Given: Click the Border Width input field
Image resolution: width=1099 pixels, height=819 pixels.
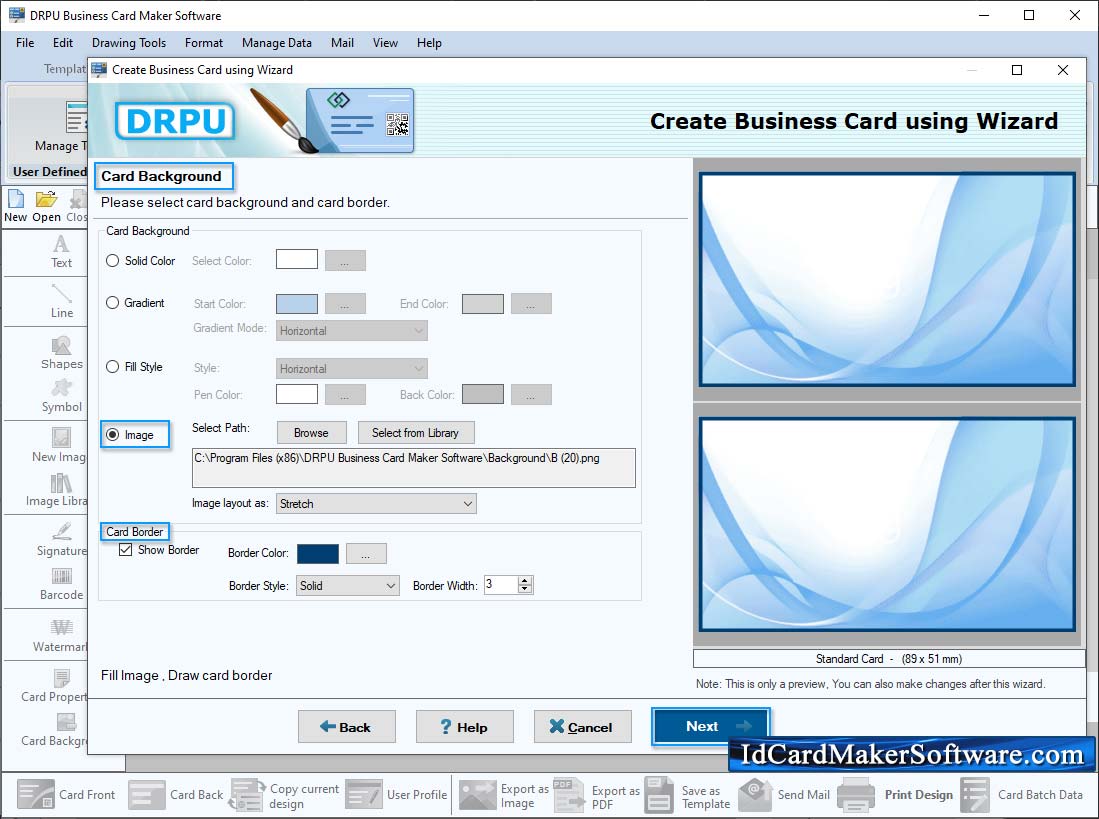Looking at the screenshot, I should coord(500,585).
